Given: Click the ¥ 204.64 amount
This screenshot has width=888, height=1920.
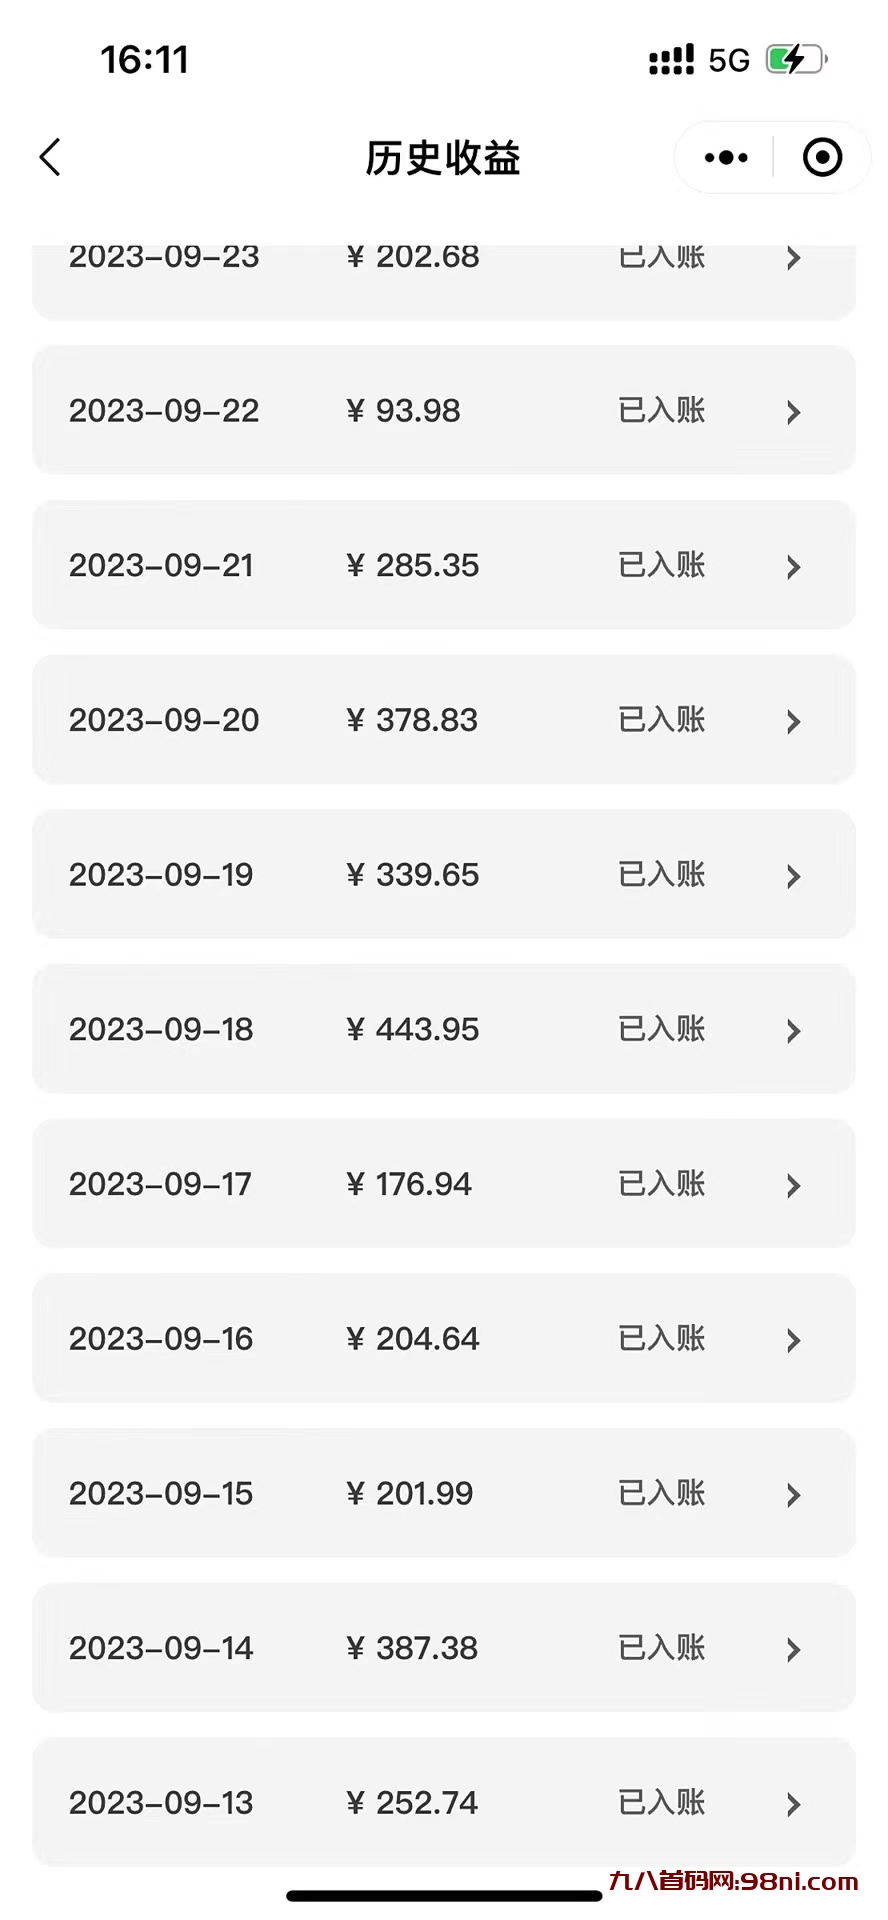Looking at the screenshot, I should tap(412, 1339).
